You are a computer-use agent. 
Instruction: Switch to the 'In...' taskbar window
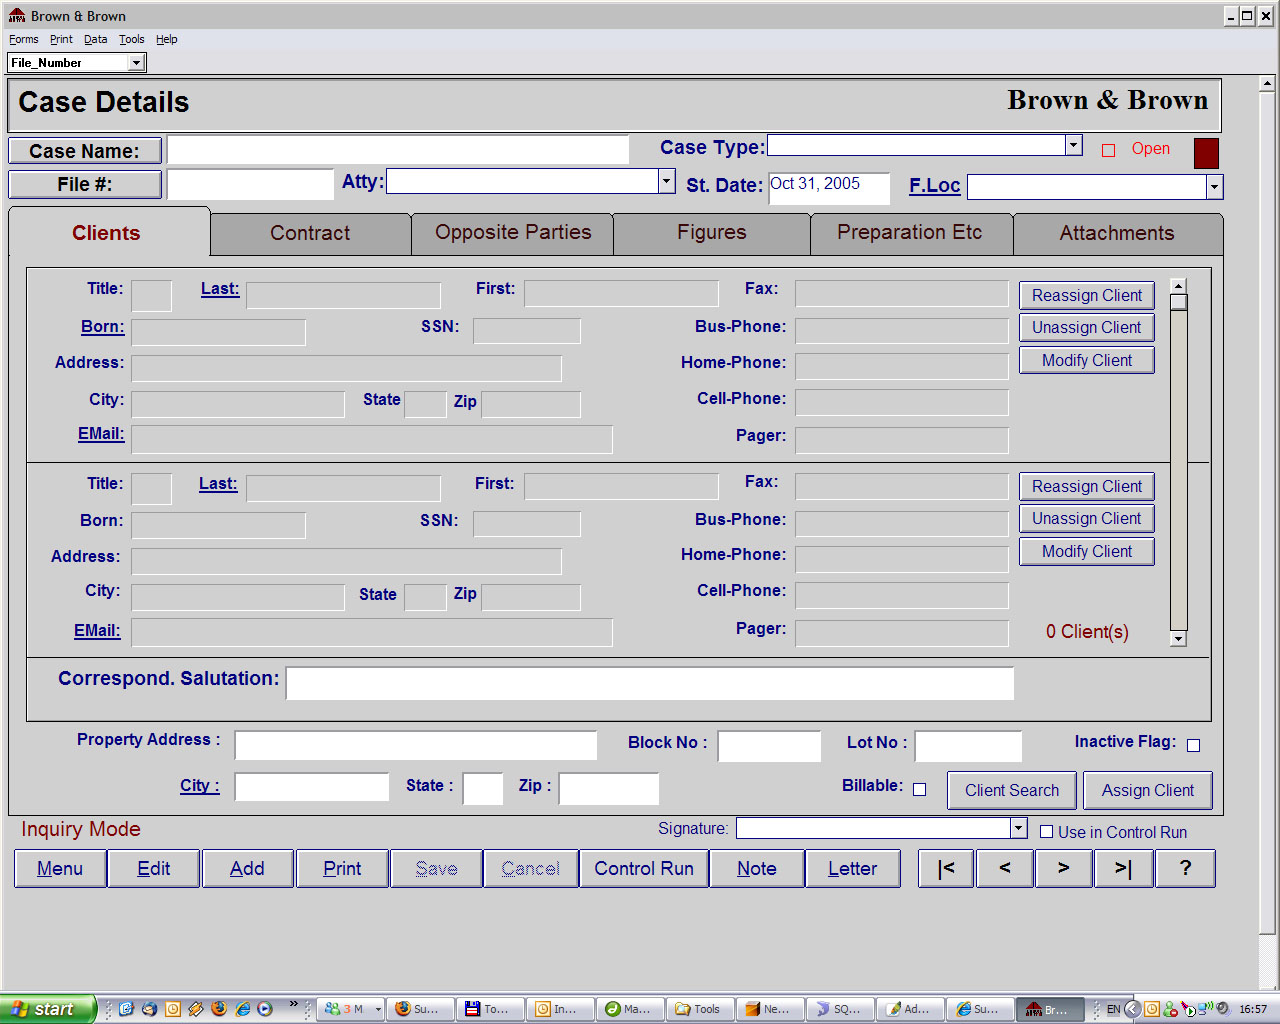pyautogui.click(x=561, y=1009)
